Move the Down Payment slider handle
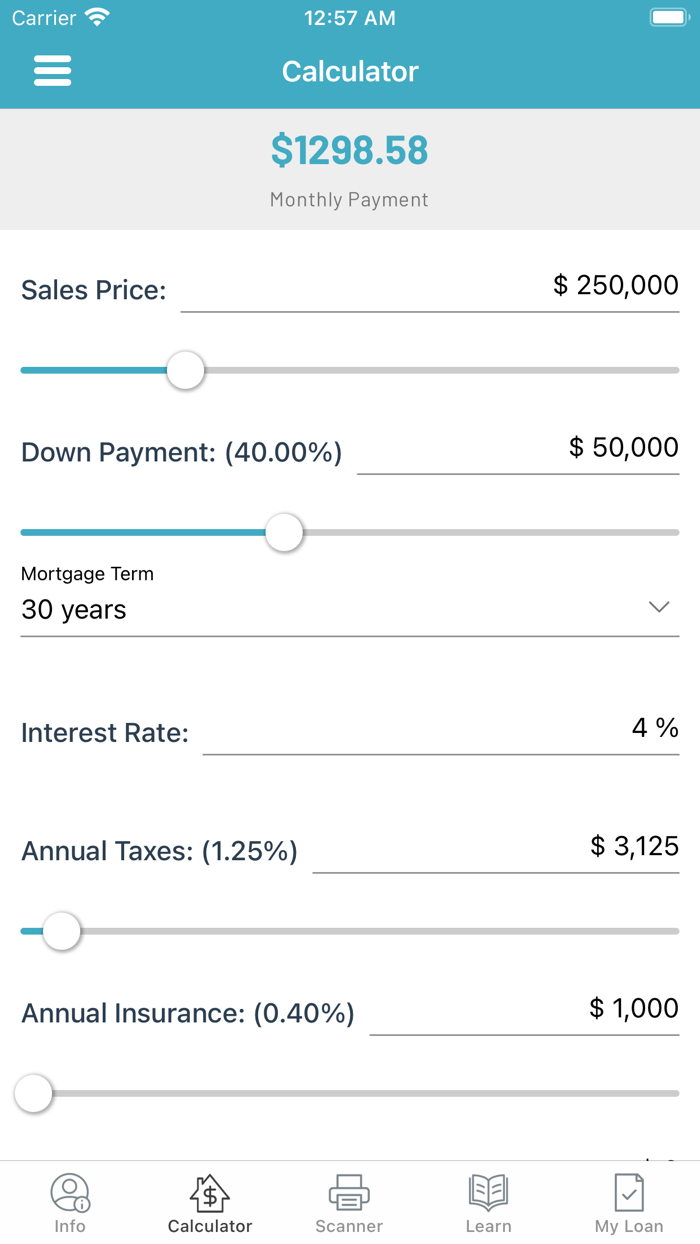 coord(284,533)
